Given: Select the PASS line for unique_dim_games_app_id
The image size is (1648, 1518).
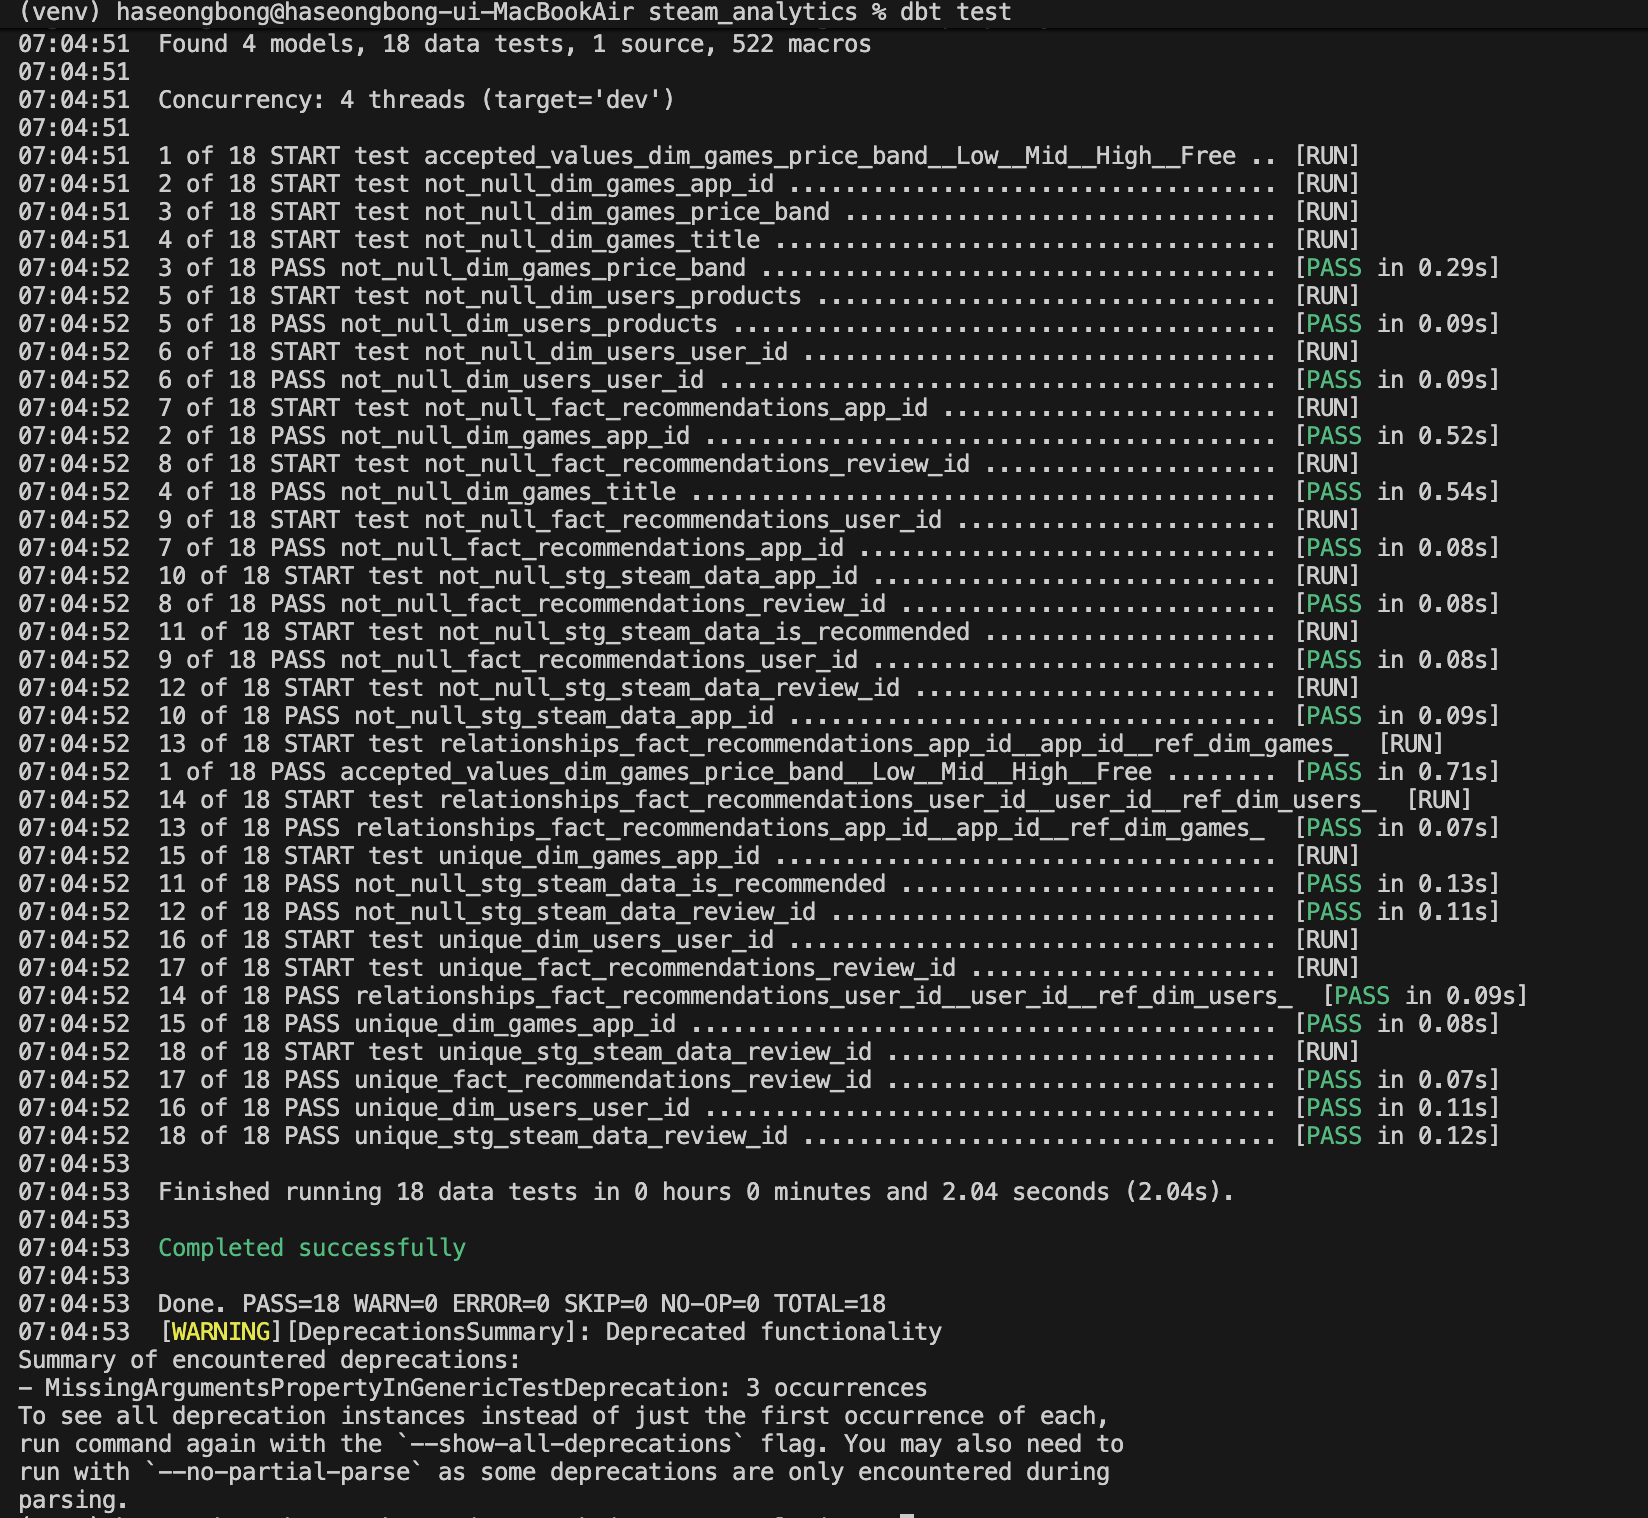Looking at the screenshot, I should (759, 1024).
